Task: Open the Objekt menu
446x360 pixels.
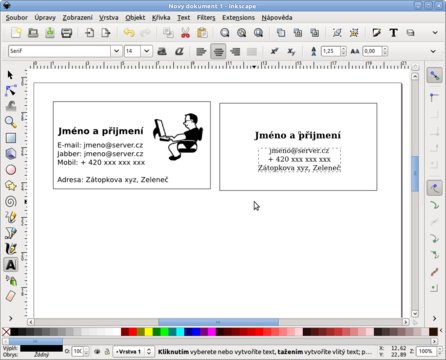Action: point(135,17)
